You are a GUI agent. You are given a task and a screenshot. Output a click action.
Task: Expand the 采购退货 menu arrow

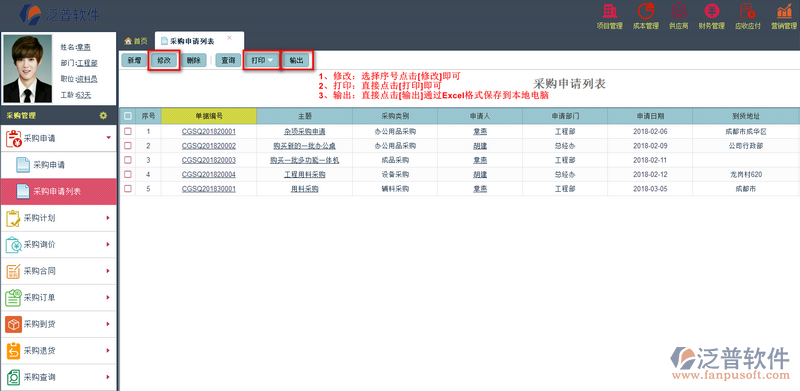tap(108, 351)
